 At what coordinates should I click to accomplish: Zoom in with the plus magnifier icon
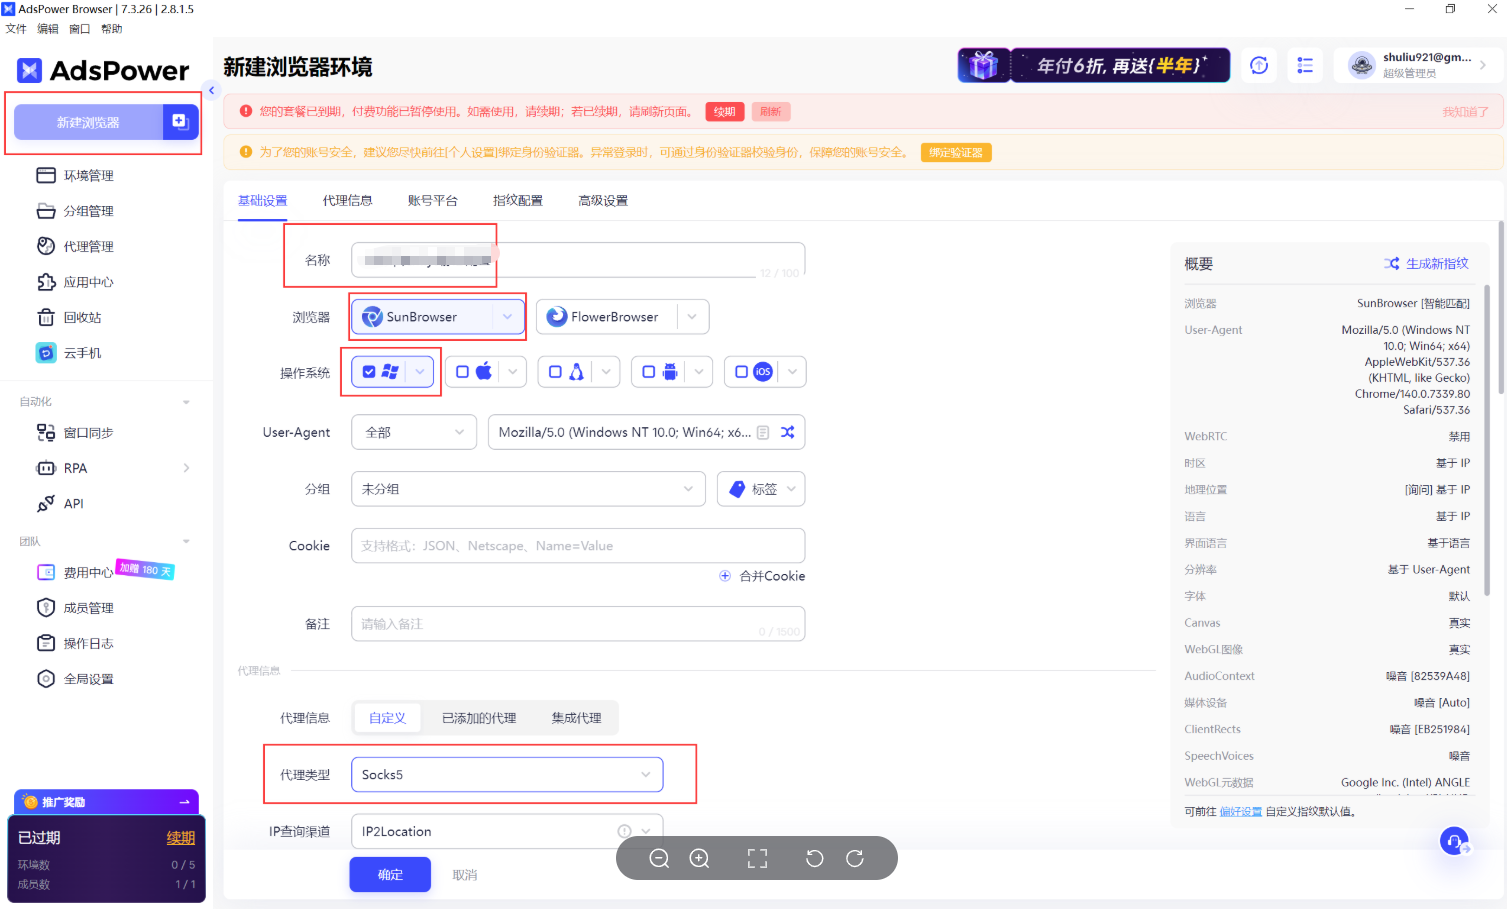pyautogui.click(x=700, y=858)
